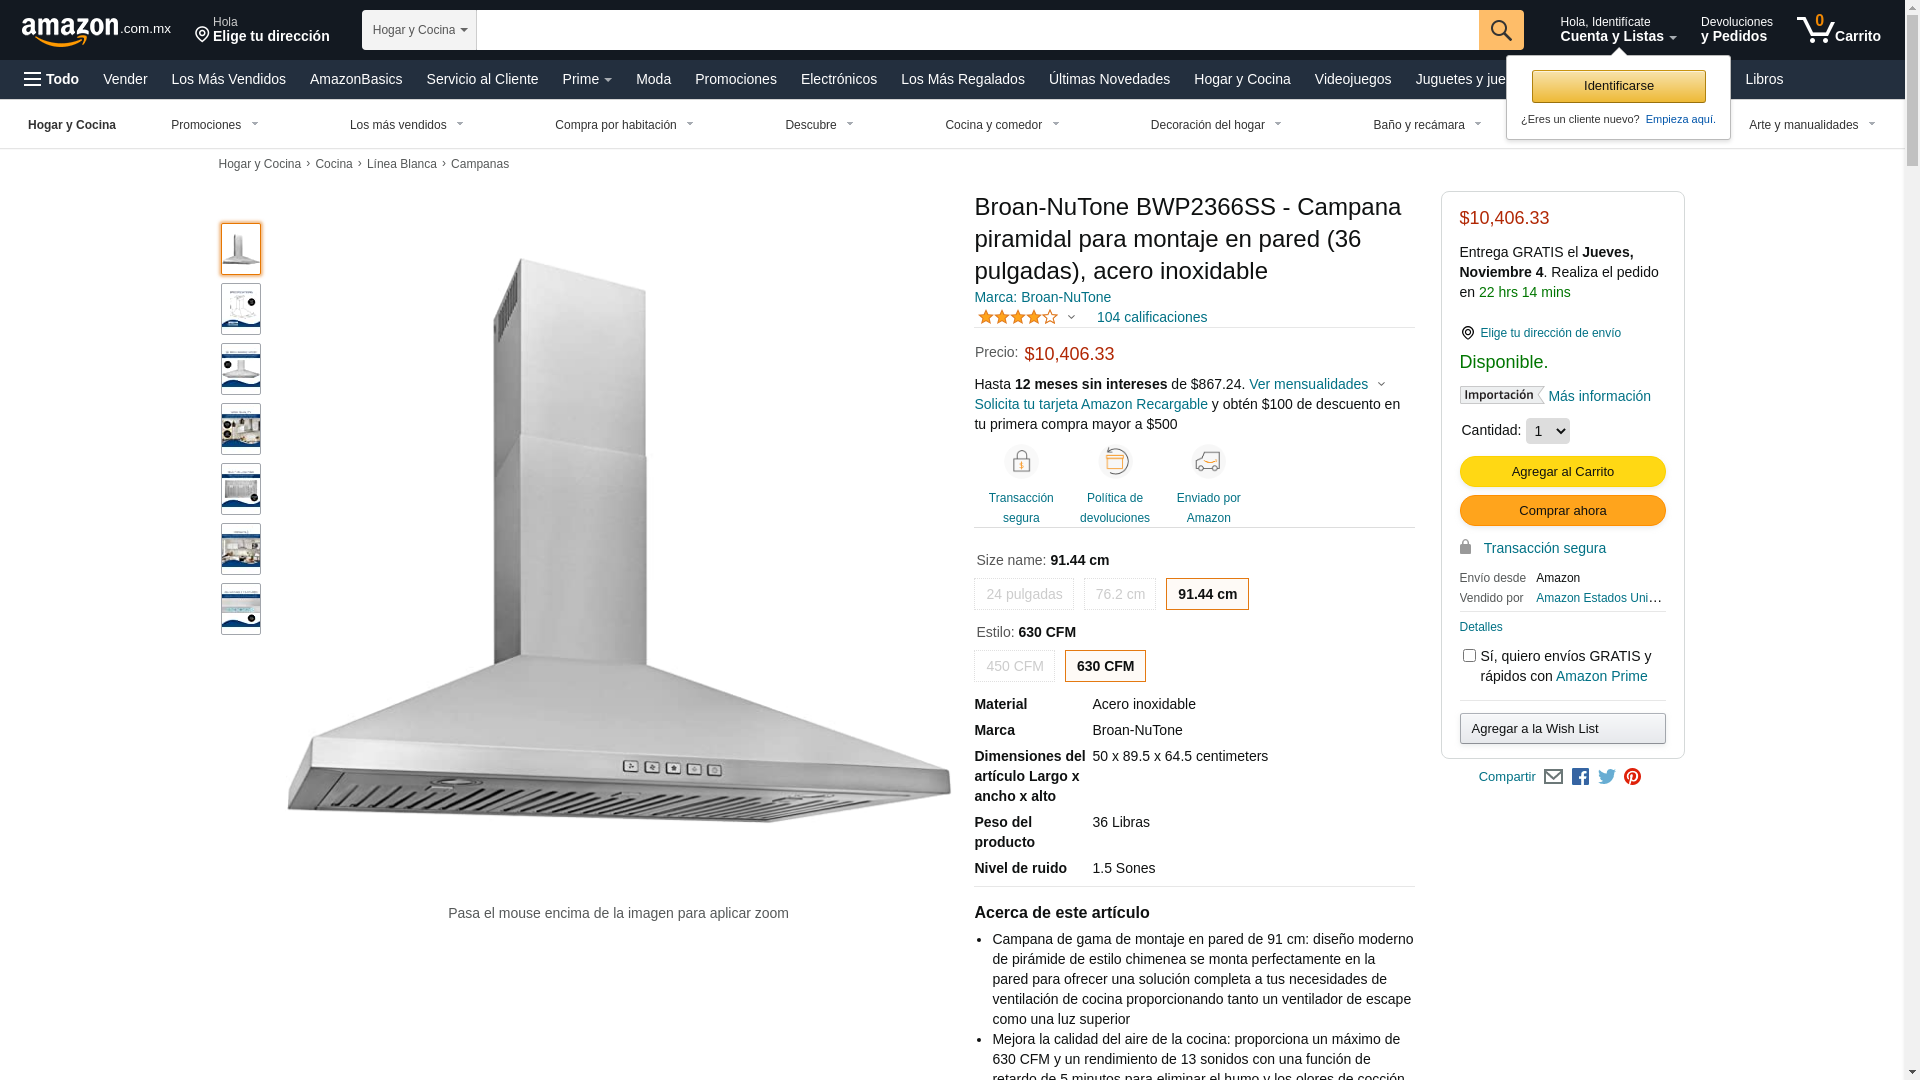
Task: Share product on Pinterest icon
Action: [x=1633, y=777]
